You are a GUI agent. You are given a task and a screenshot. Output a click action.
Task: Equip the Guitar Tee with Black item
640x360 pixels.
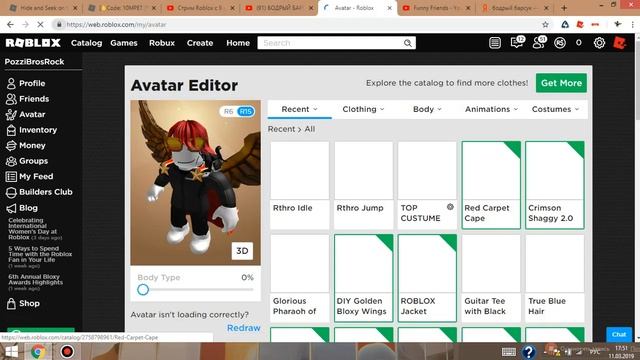491,278
